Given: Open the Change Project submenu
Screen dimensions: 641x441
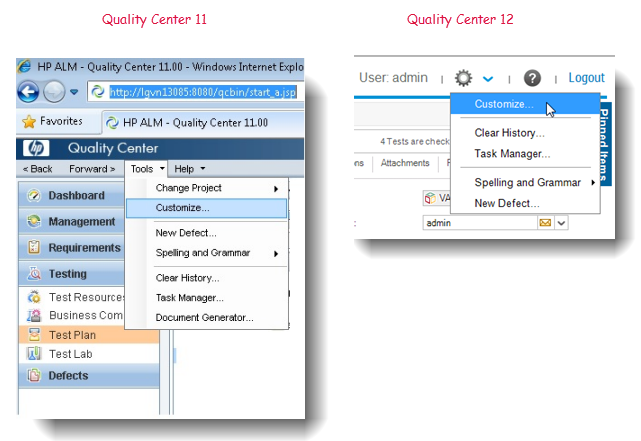Looking at the screenshot, I should point(206,188).
